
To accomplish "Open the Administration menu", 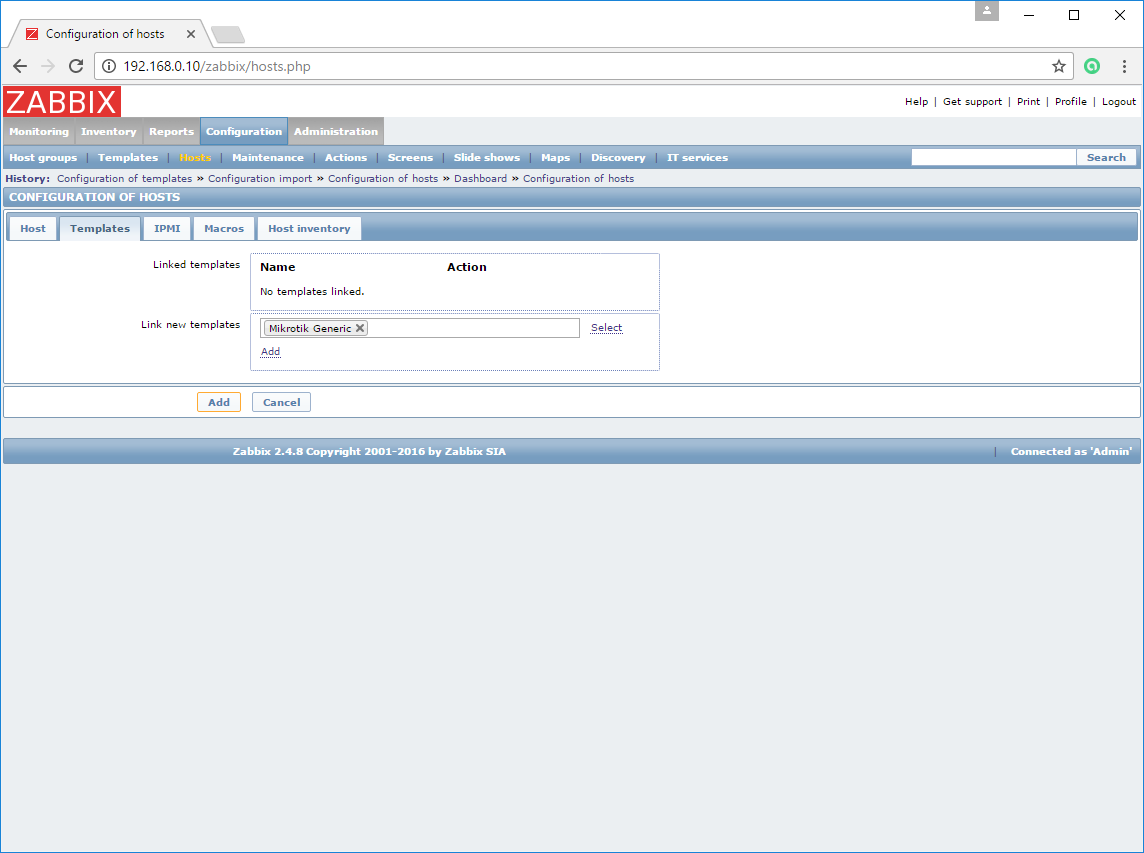I will (x=336, y=131).
